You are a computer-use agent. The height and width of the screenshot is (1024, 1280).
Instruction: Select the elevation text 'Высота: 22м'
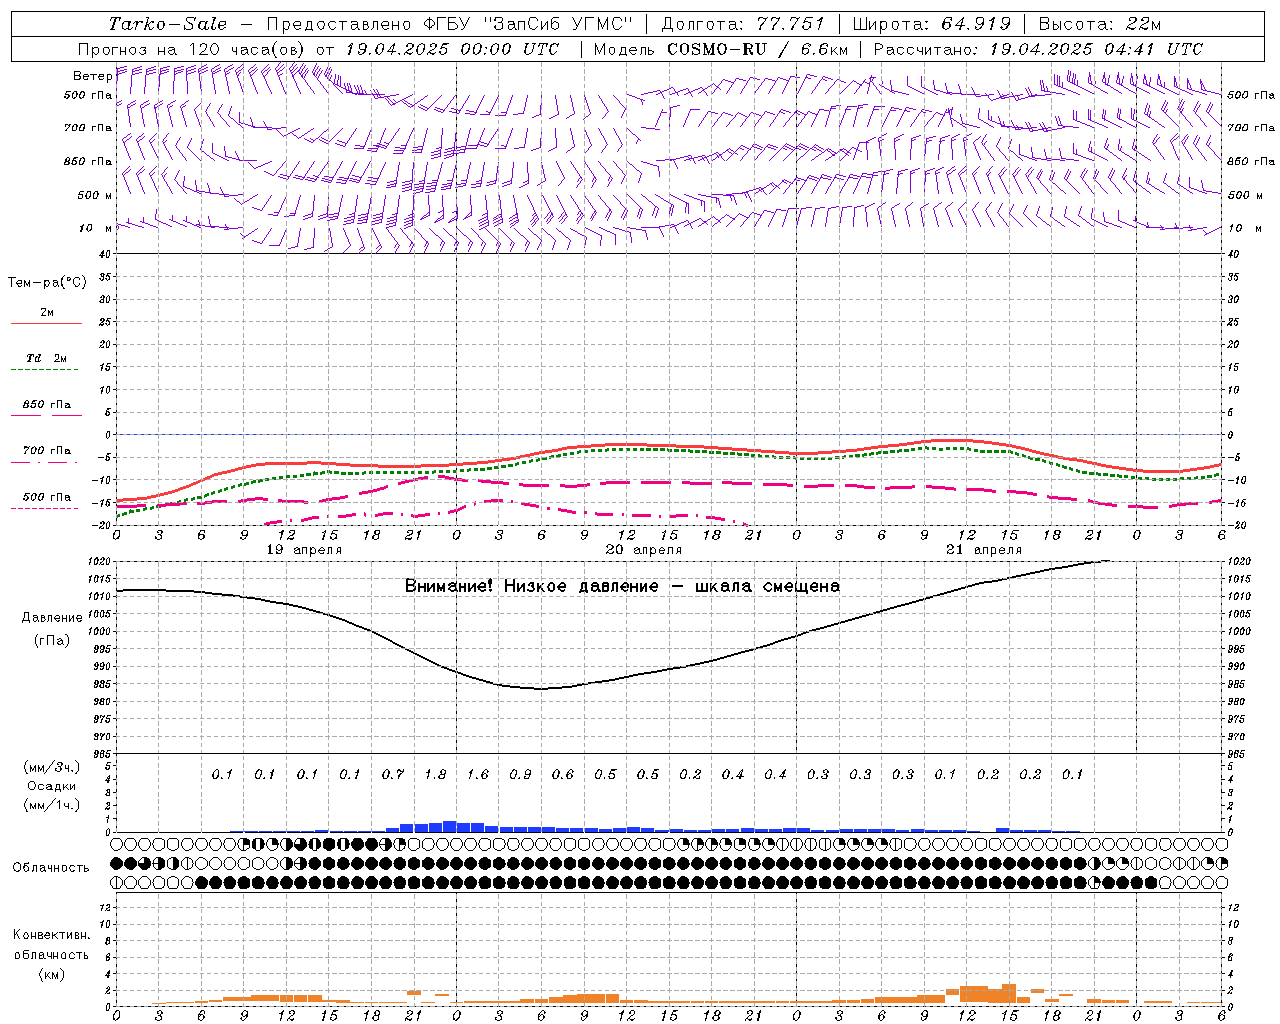click(1100, 24)
